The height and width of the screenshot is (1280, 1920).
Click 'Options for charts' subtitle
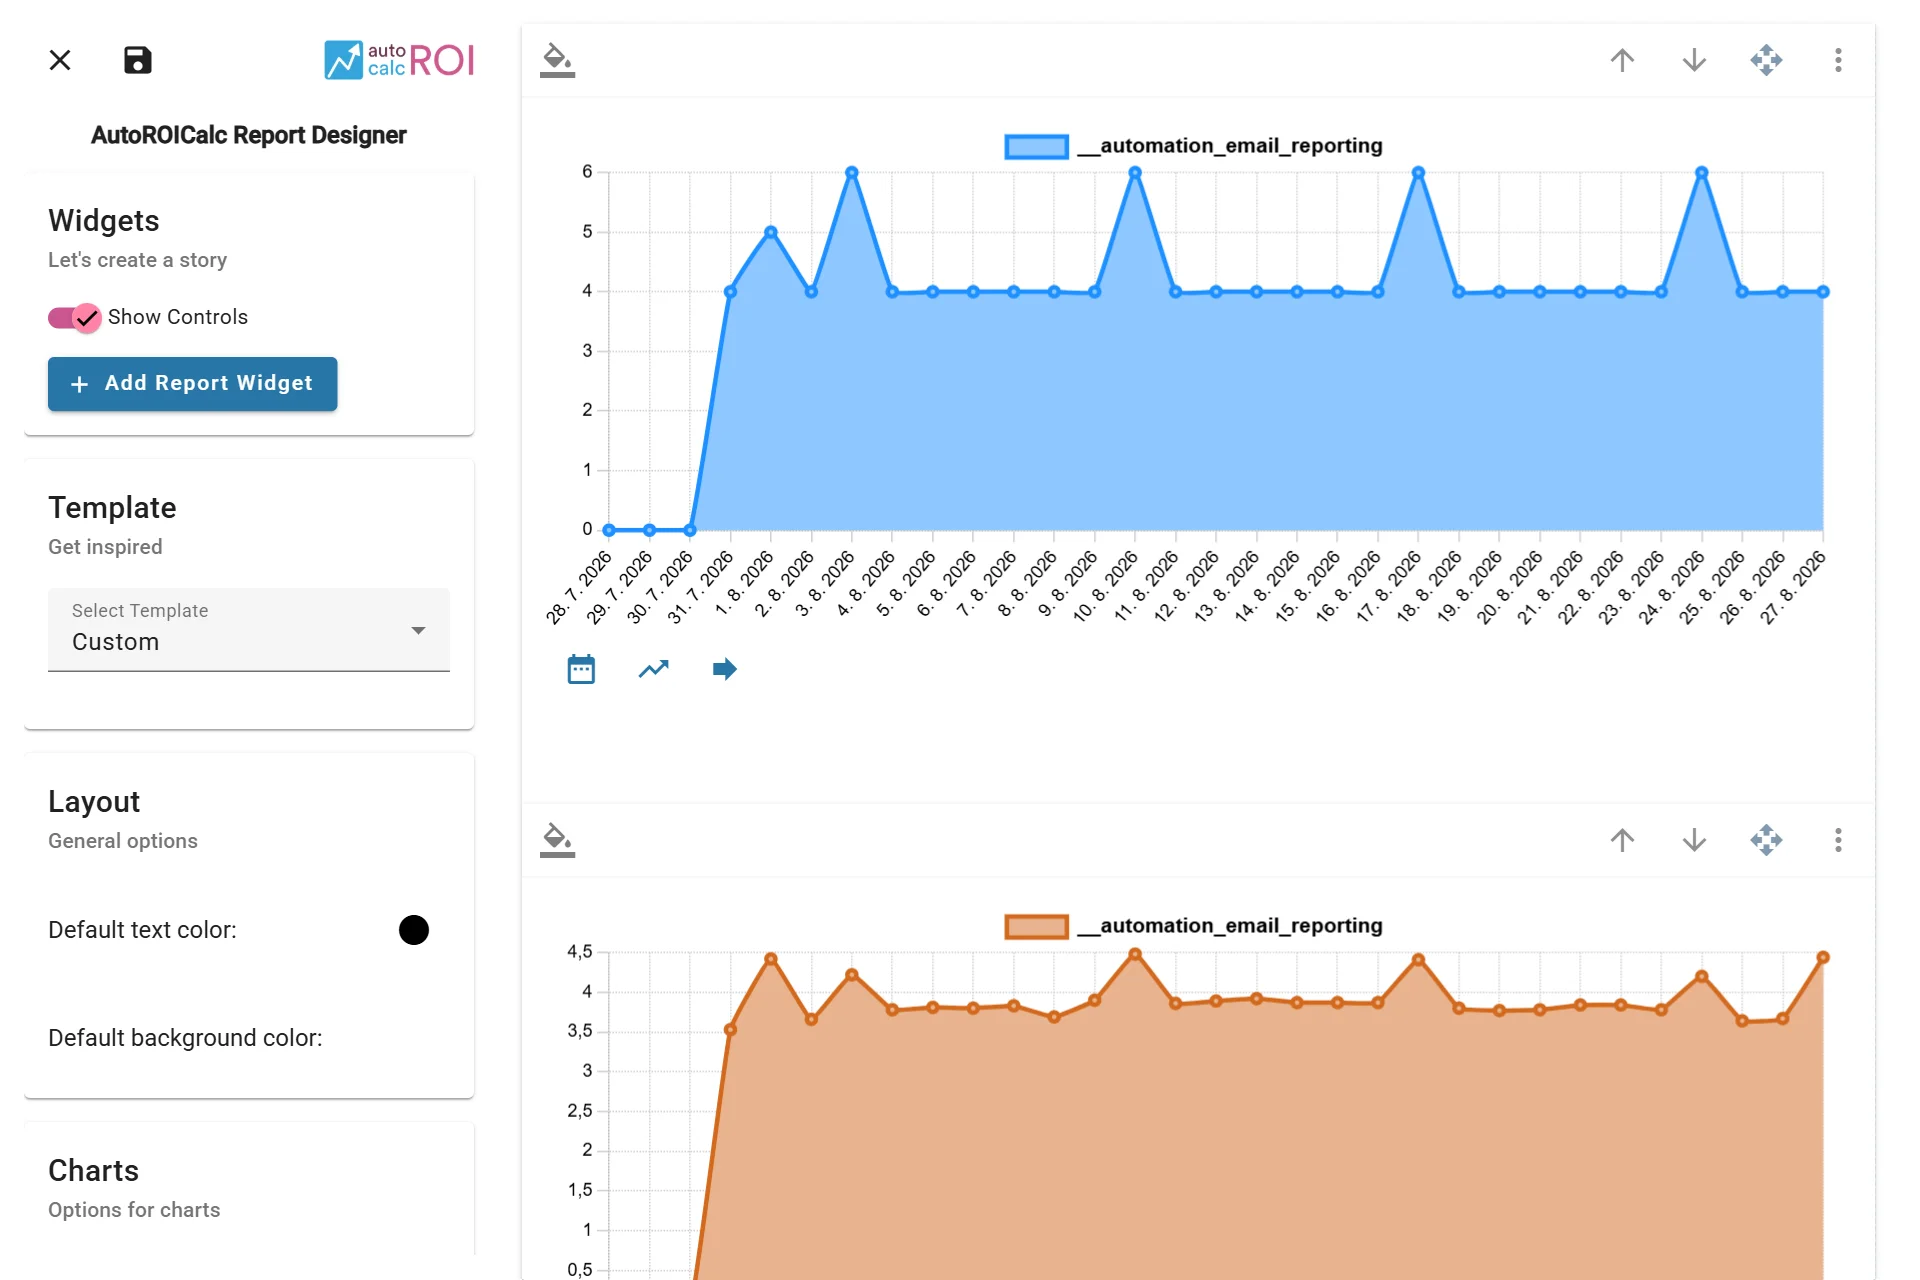click(x=134, y=1210)
